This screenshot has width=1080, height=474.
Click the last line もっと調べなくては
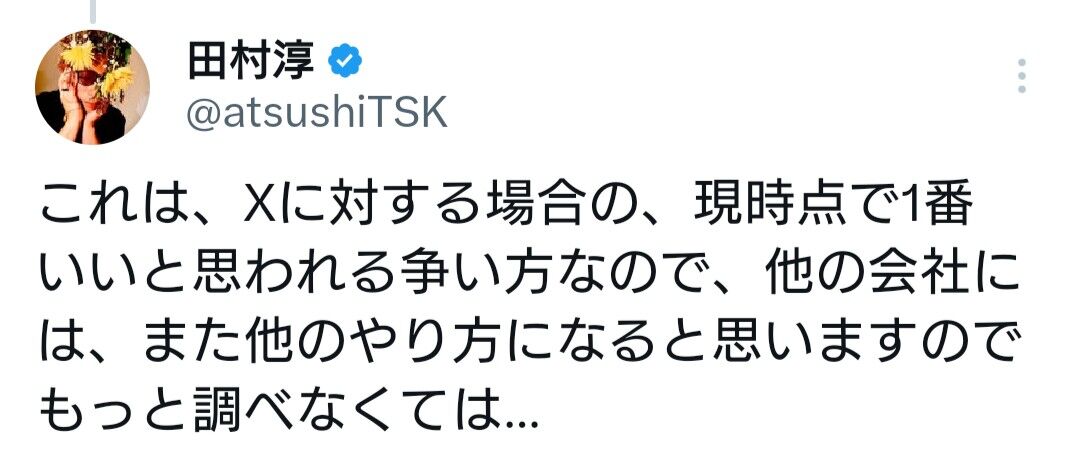[x=288, y=414]
